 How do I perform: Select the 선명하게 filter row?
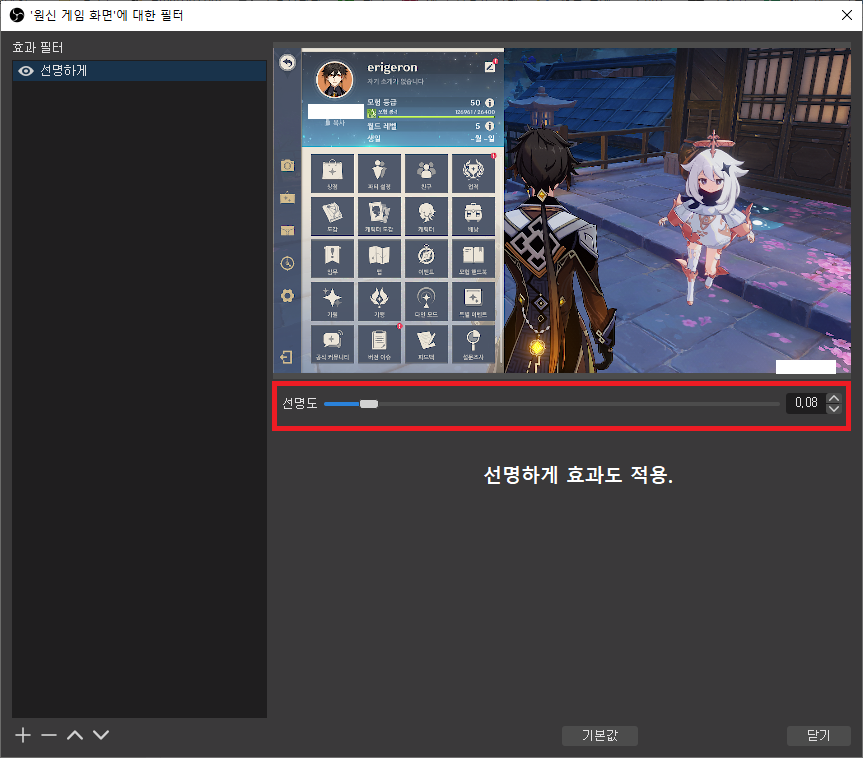(139, 71)
